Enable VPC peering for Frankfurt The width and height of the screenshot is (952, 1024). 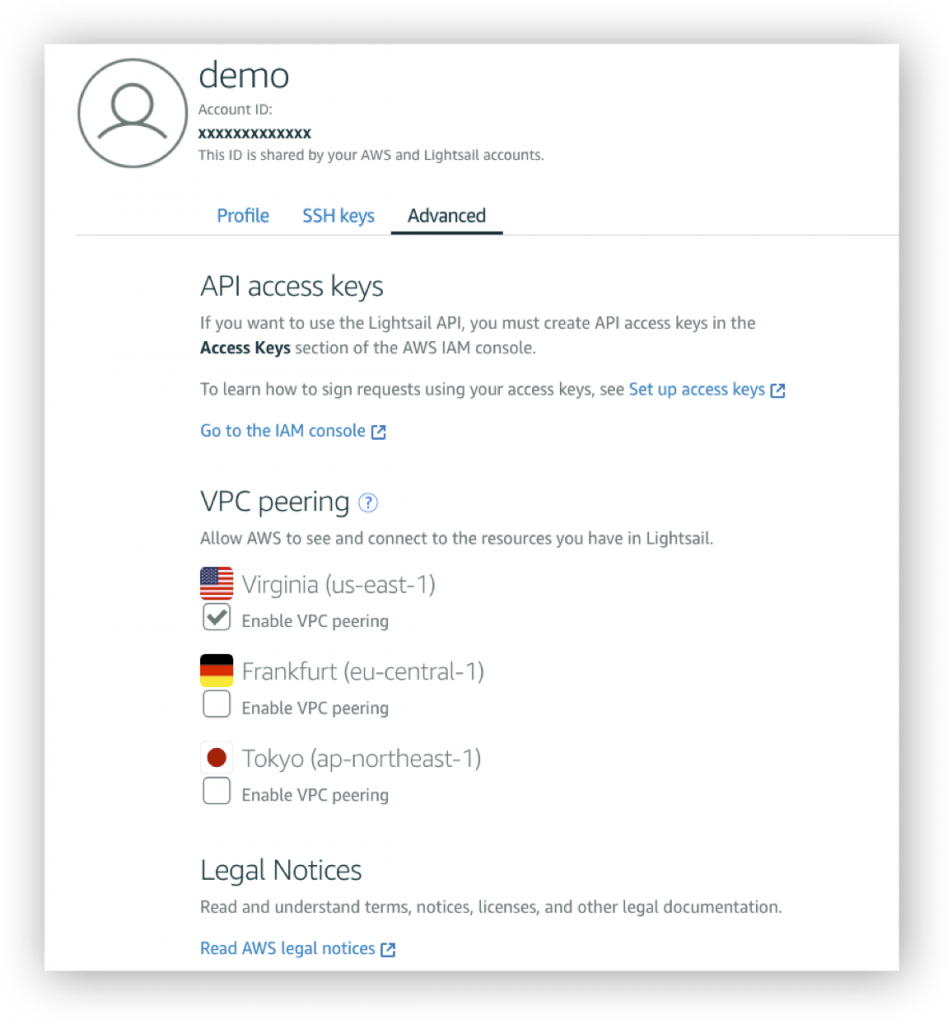point(217,704)
